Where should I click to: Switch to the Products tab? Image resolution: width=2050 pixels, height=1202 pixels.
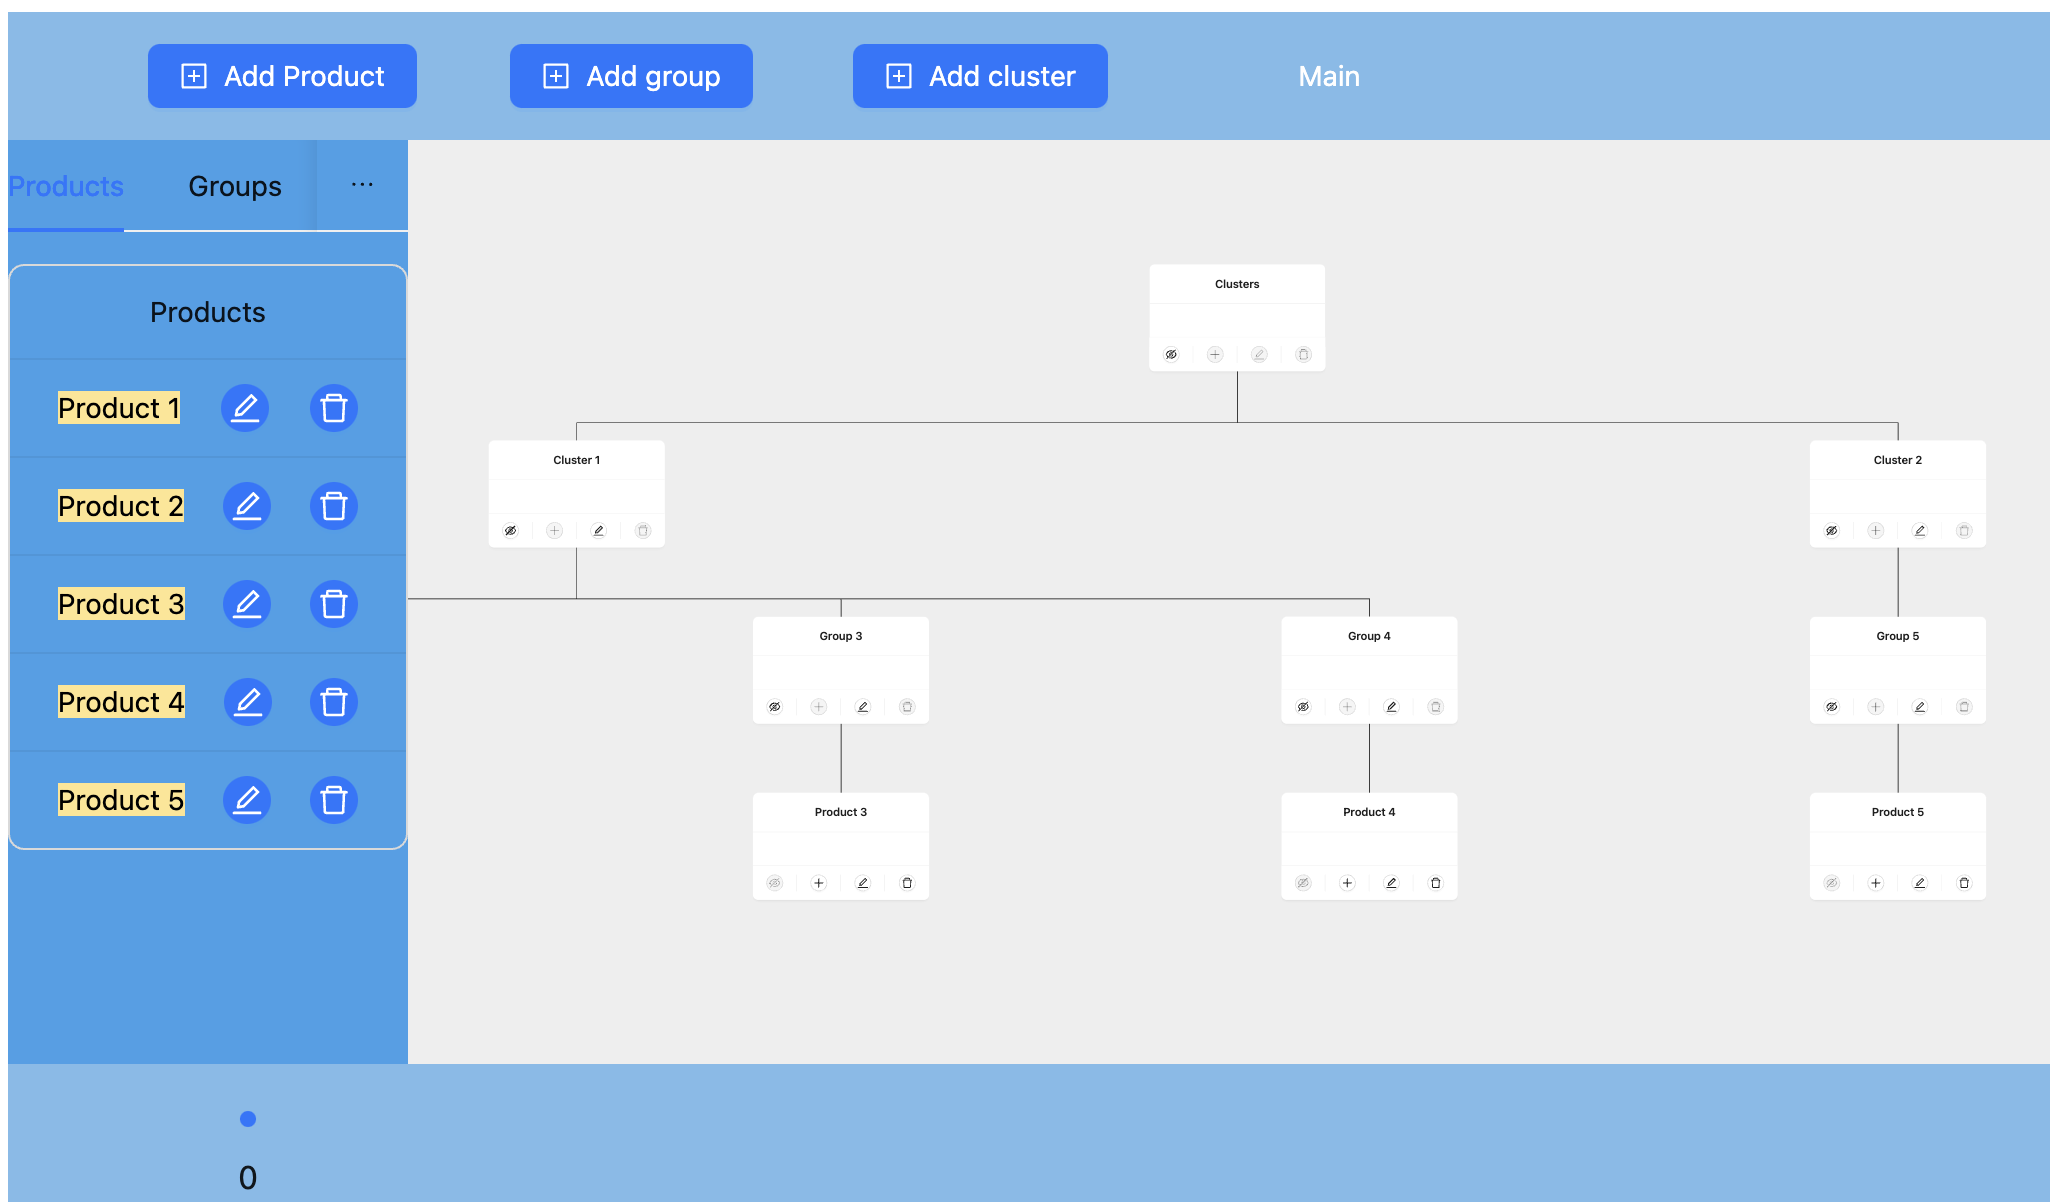(x=64, y=186)
